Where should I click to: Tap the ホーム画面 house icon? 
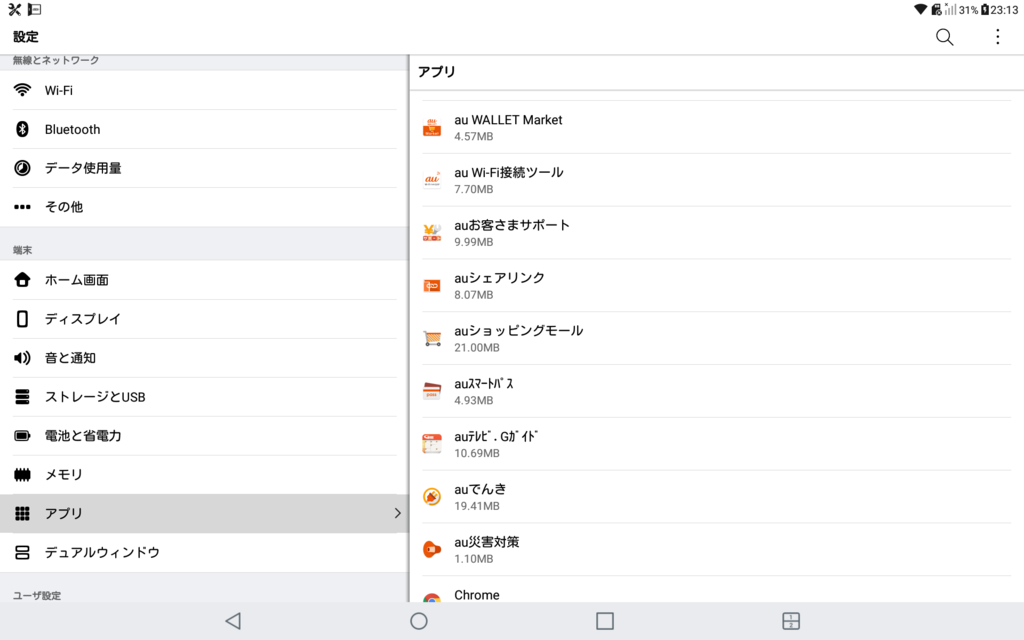click(22, 280)
